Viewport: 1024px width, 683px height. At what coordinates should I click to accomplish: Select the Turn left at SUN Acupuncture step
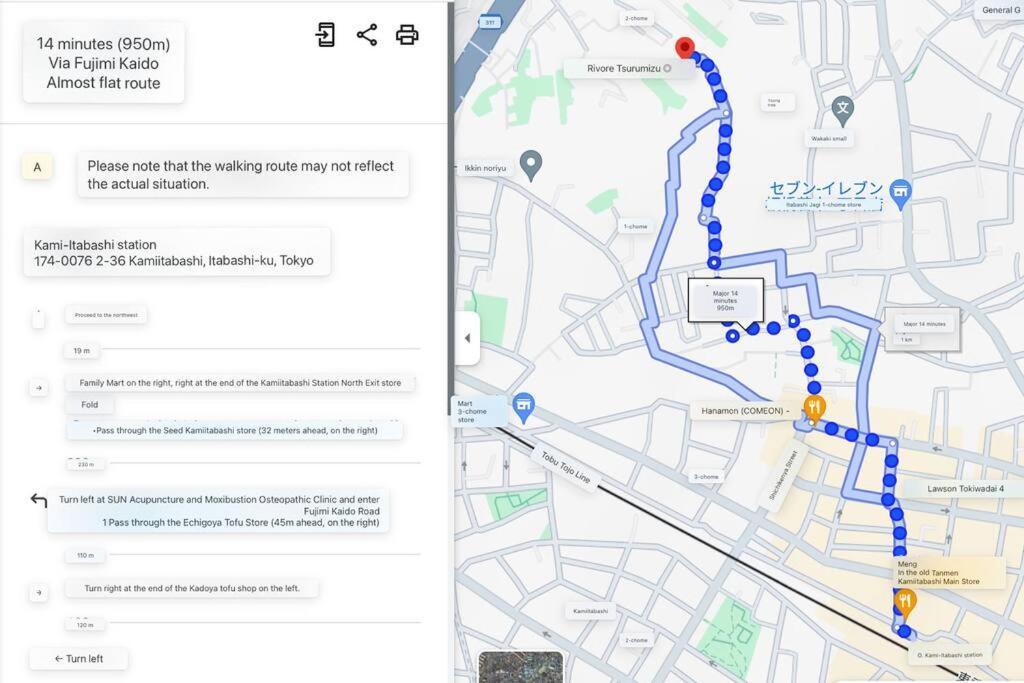[218, 510]
